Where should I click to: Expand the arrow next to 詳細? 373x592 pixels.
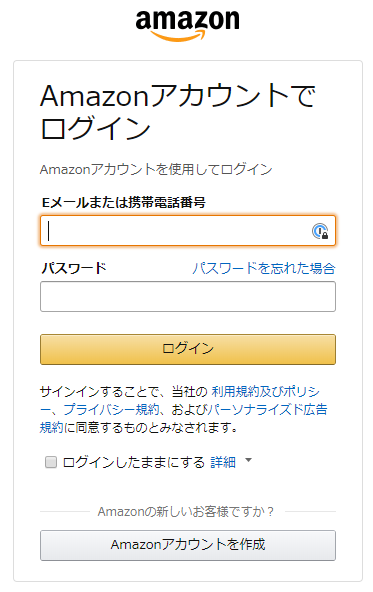(248, 460)
